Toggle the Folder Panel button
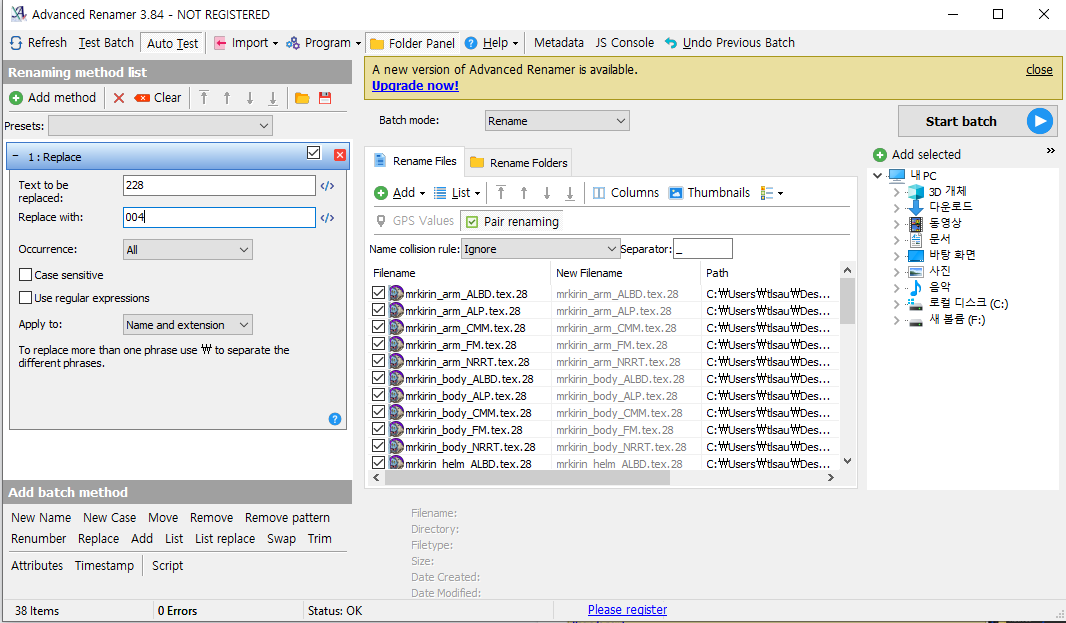 point(412,44)
